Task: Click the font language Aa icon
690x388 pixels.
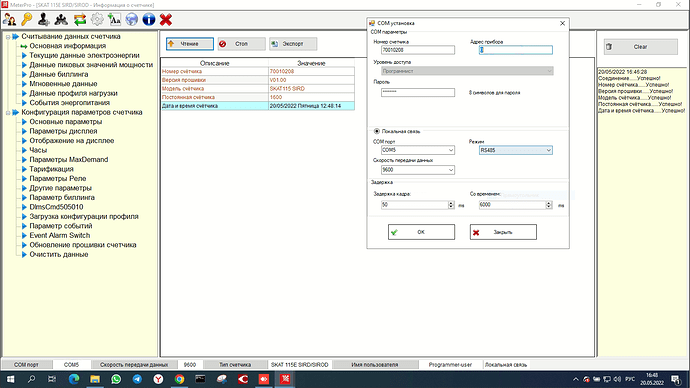Action: tap(114, 19)
